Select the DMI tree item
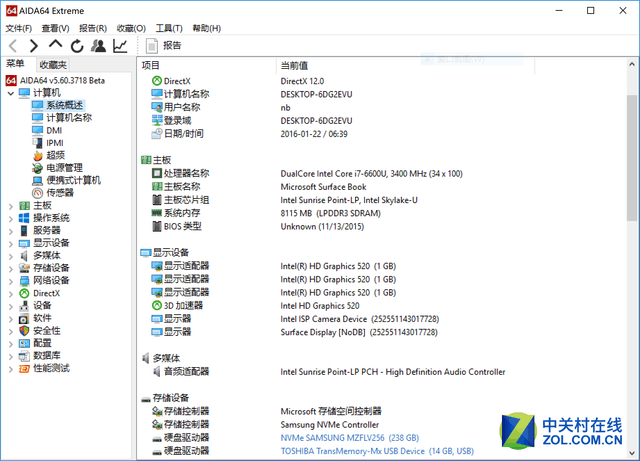Screen dimensions: 640x461 coord(54,130)
